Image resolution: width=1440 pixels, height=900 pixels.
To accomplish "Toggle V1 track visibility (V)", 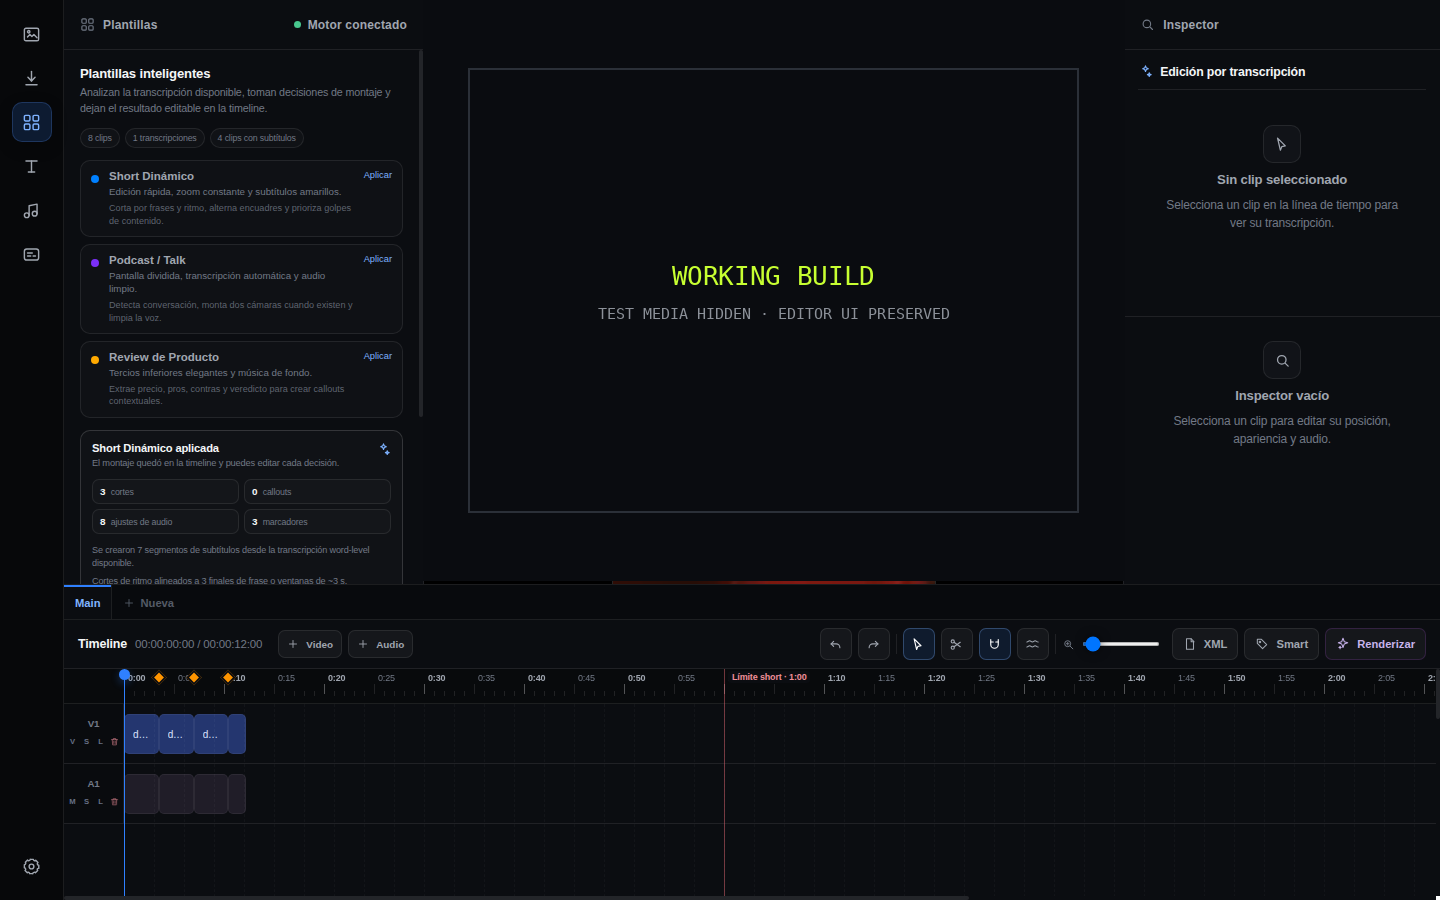I will click(x=72, y=742).
